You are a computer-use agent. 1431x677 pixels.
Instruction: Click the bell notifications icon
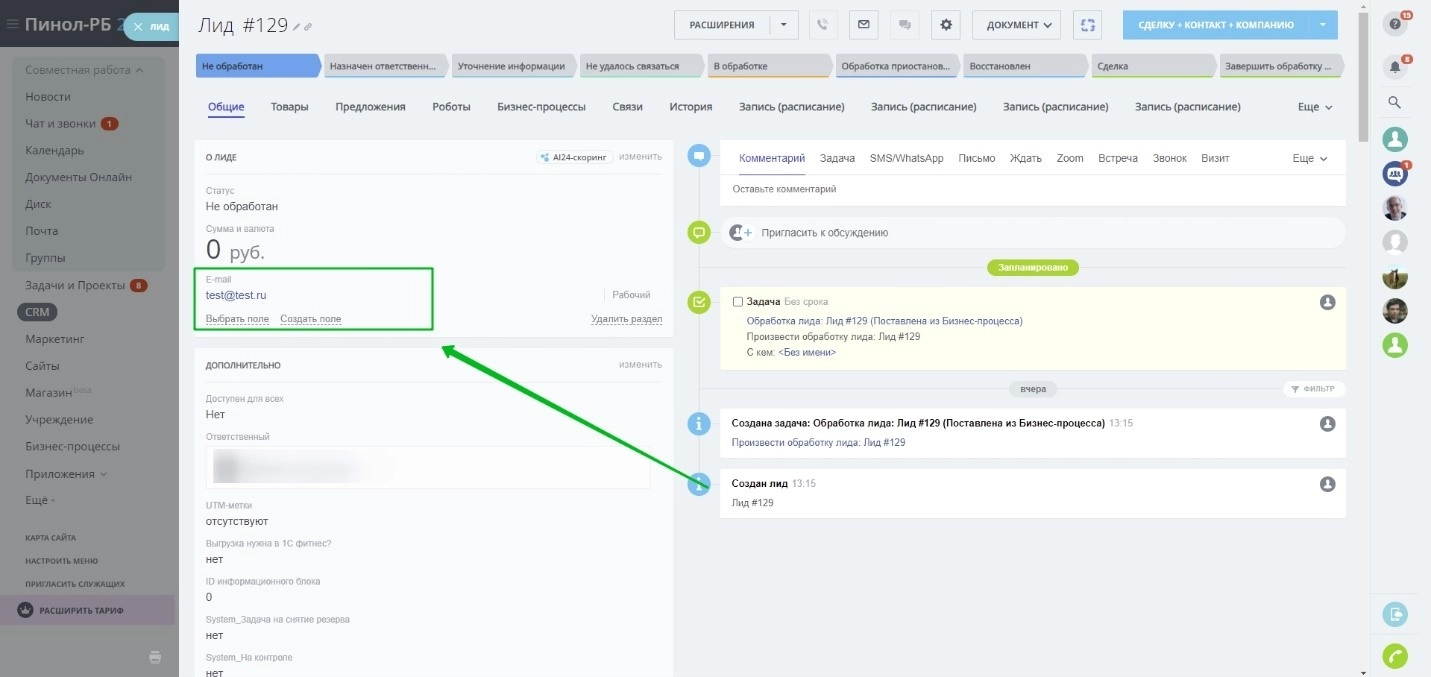click(1395, 67)
